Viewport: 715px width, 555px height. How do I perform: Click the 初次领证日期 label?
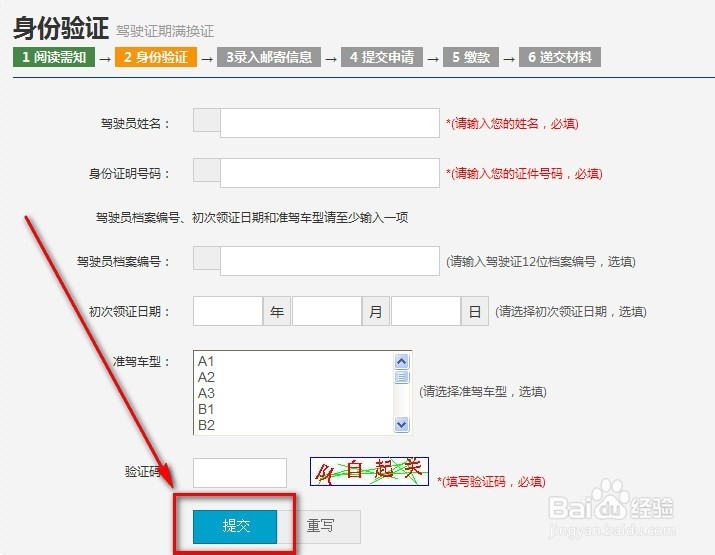(129, 311)
